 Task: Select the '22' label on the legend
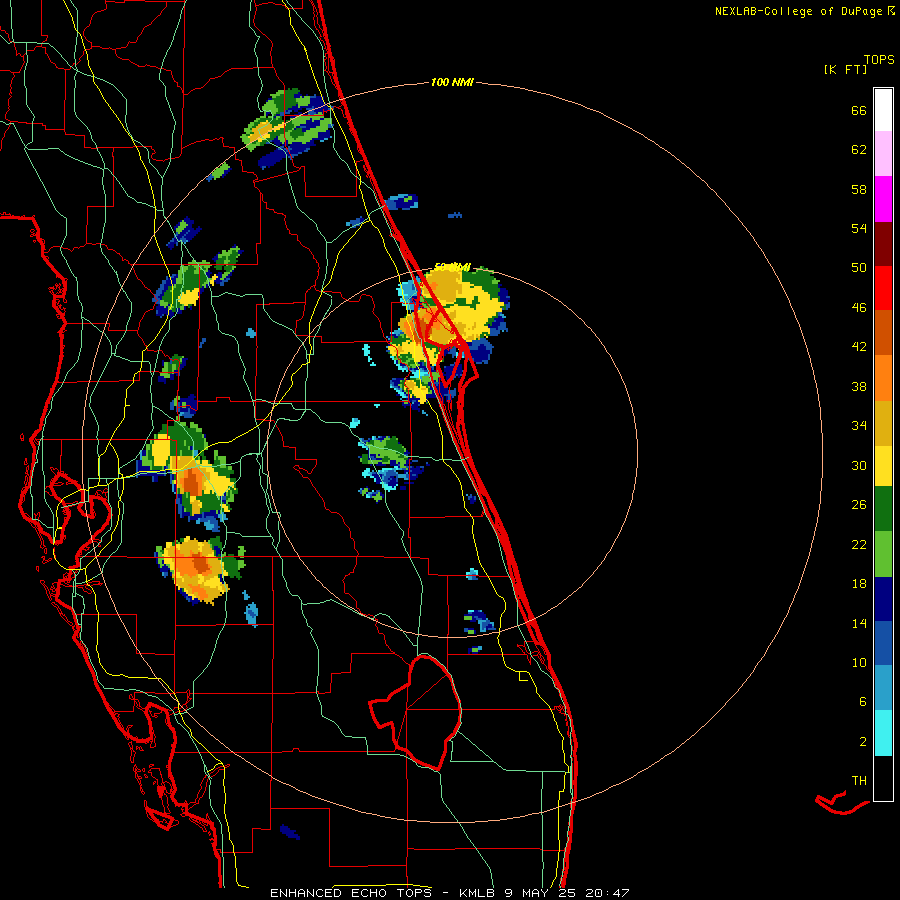859,545
